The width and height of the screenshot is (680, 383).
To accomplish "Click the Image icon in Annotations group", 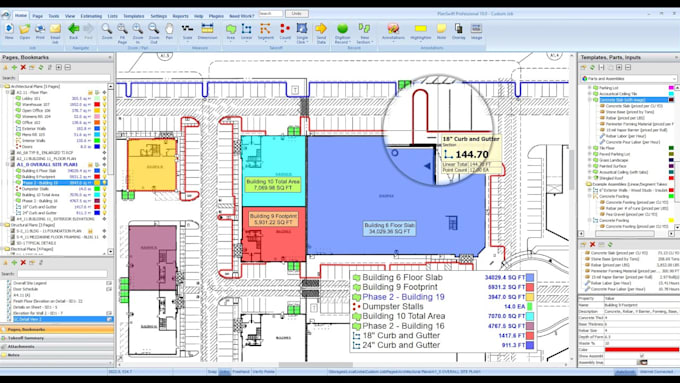I will coord(476,29).
